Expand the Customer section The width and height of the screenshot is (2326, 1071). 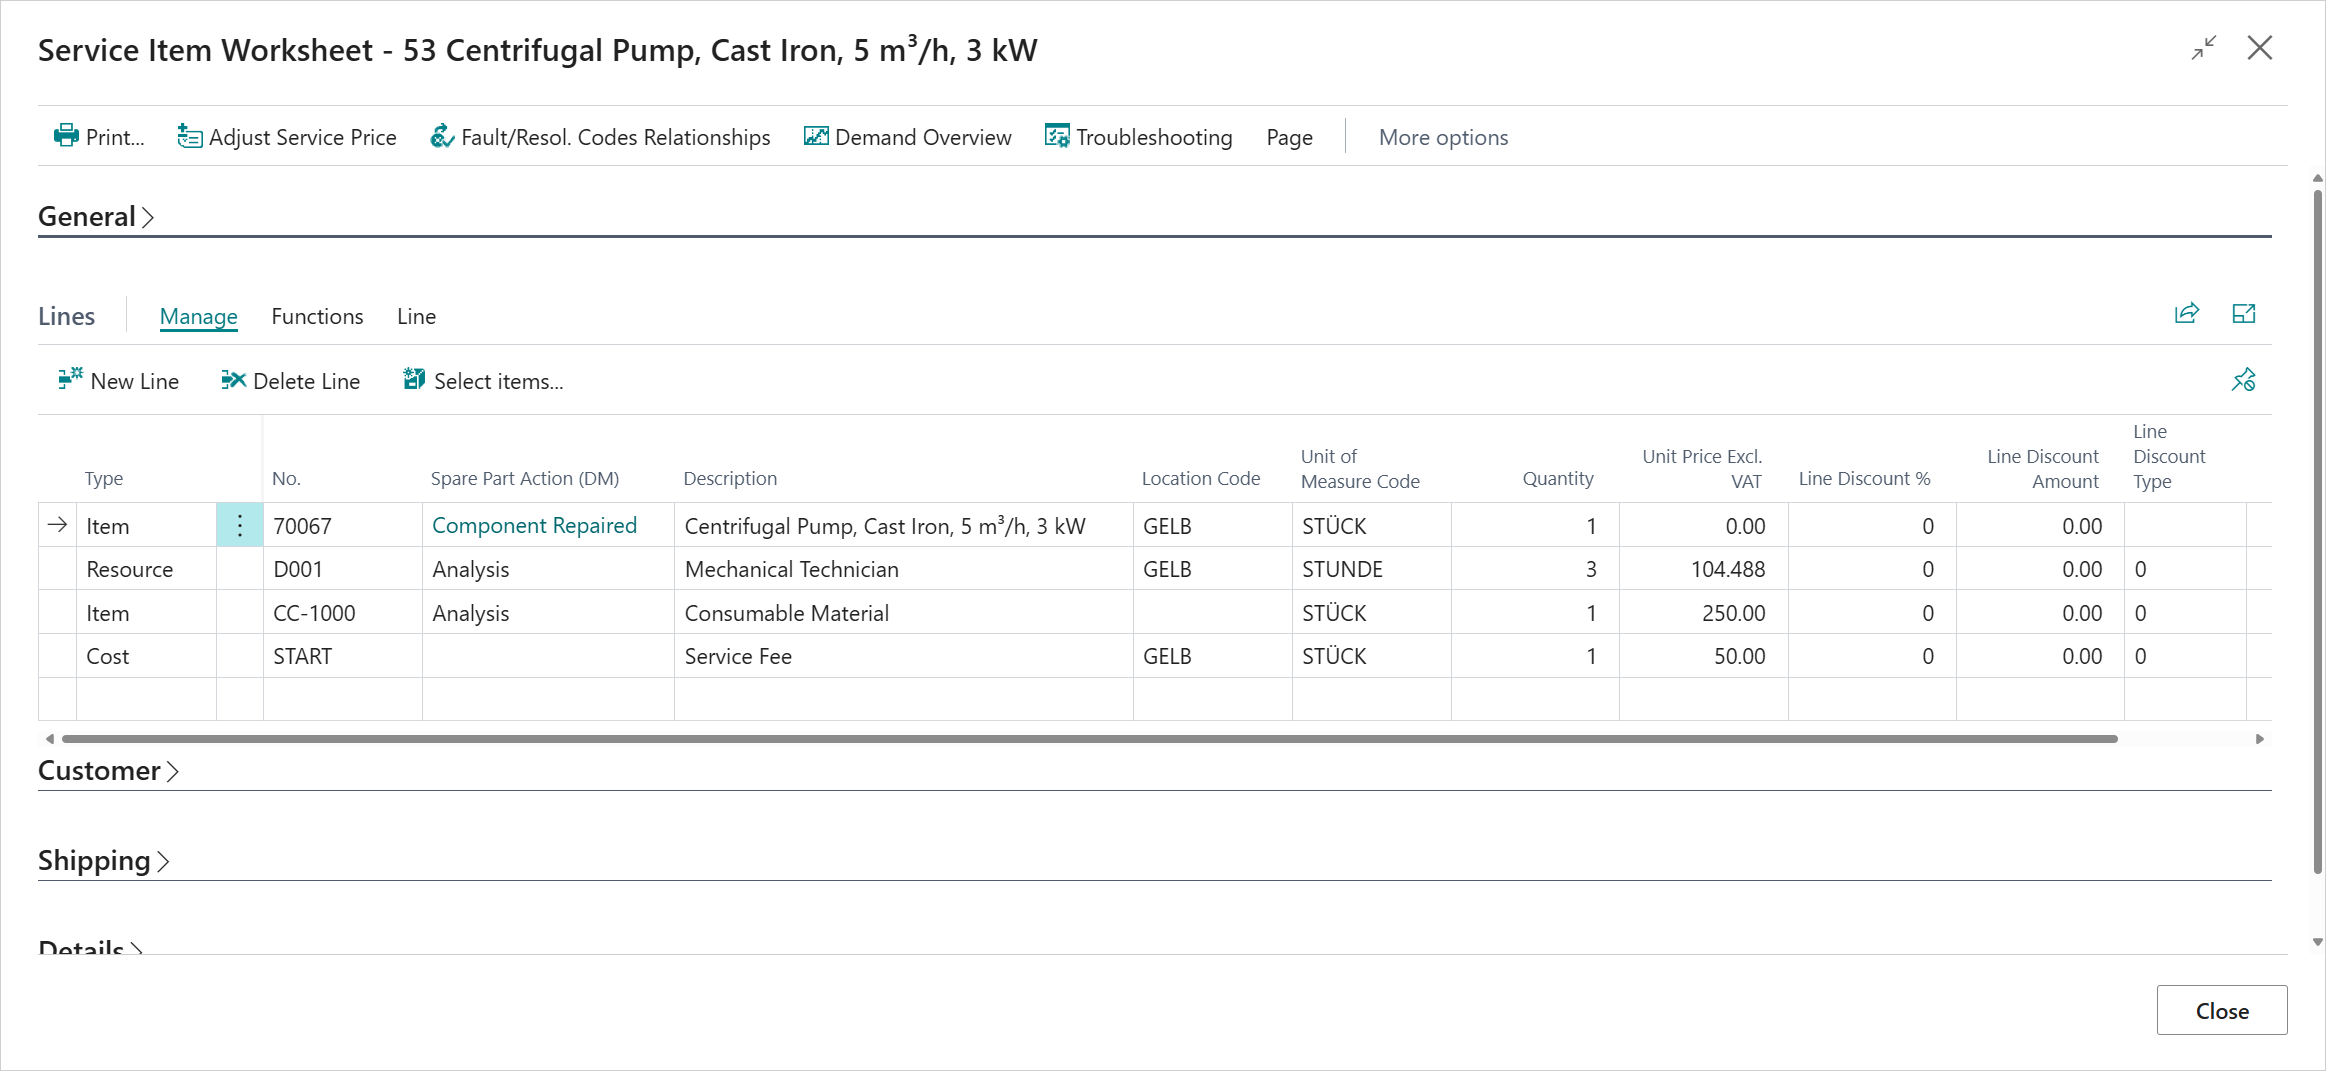109,770
